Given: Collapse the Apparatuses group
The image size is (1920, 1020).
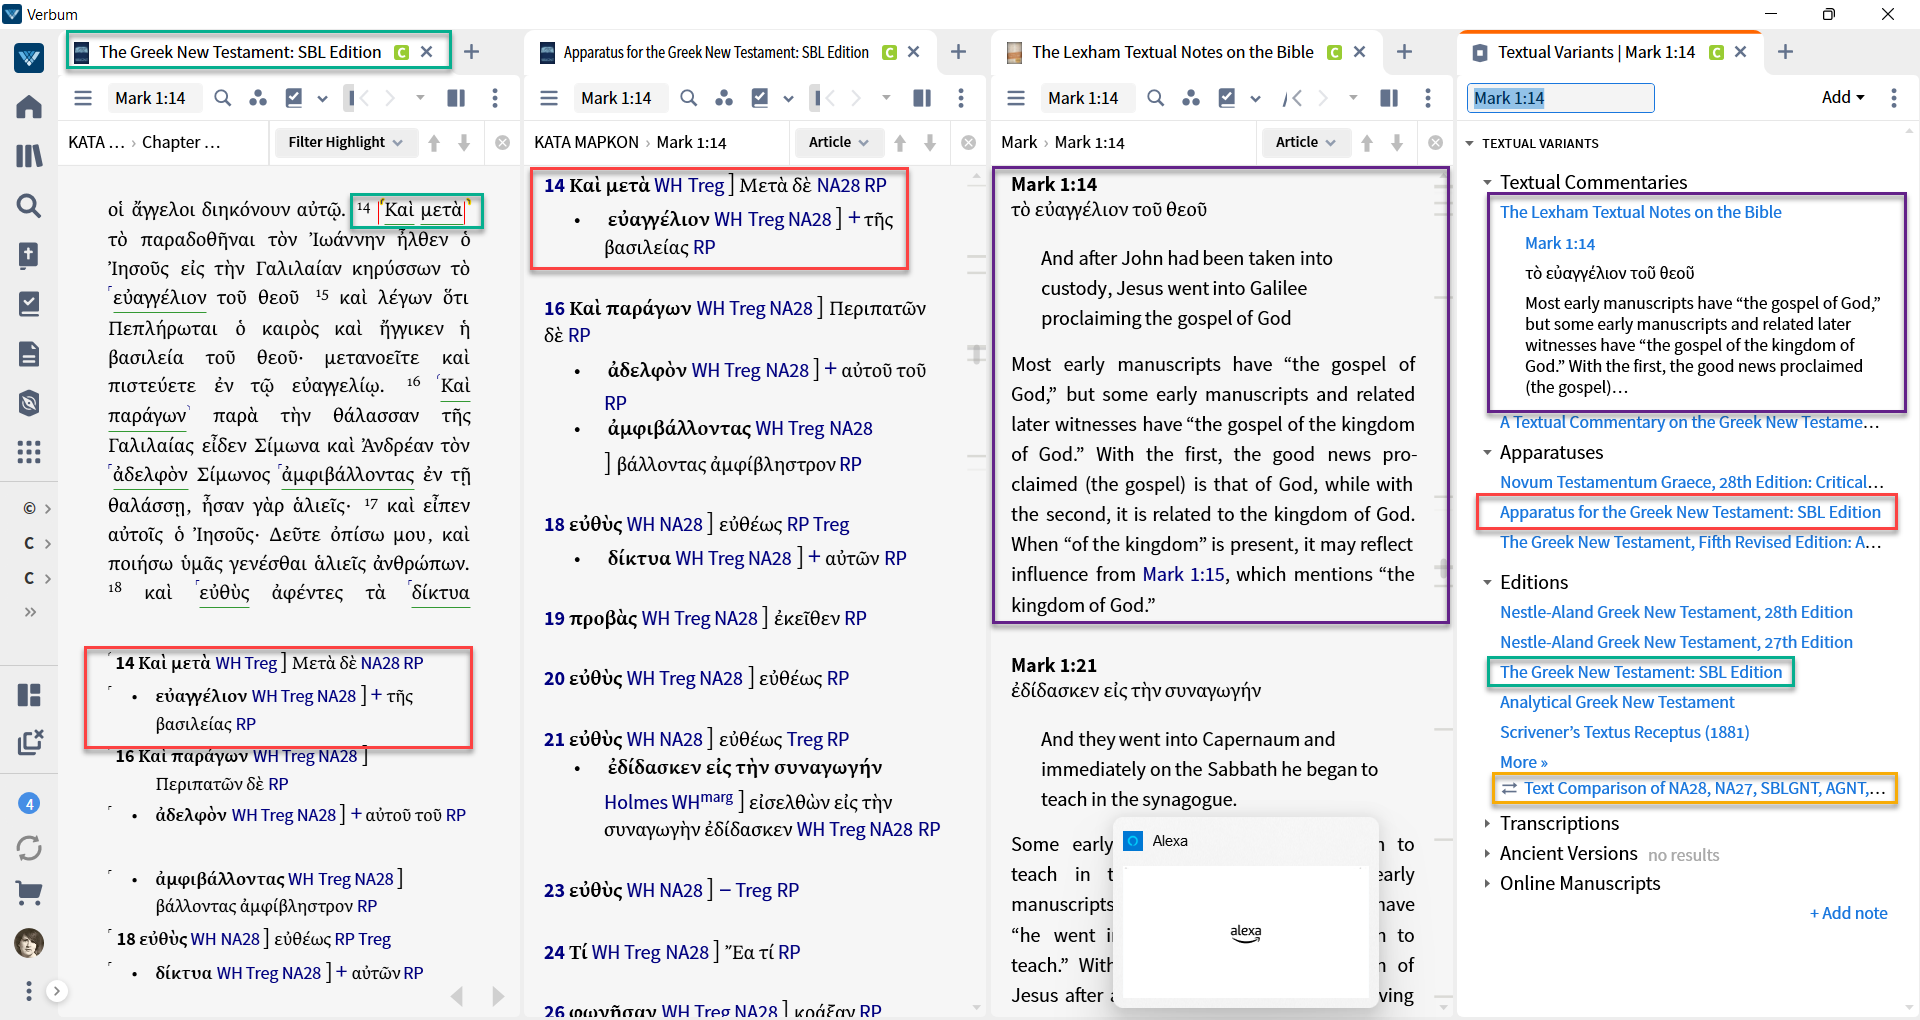Looking at the screenshot, I should pos(1488,453).
